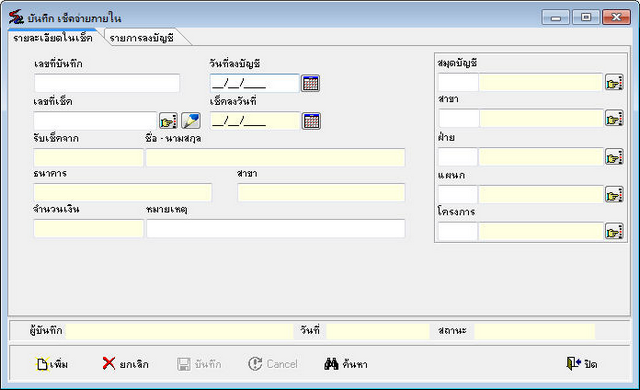Focus the หมายเหตุ remarks field
The width and height of the screenshot is (640, 390).
276,228
